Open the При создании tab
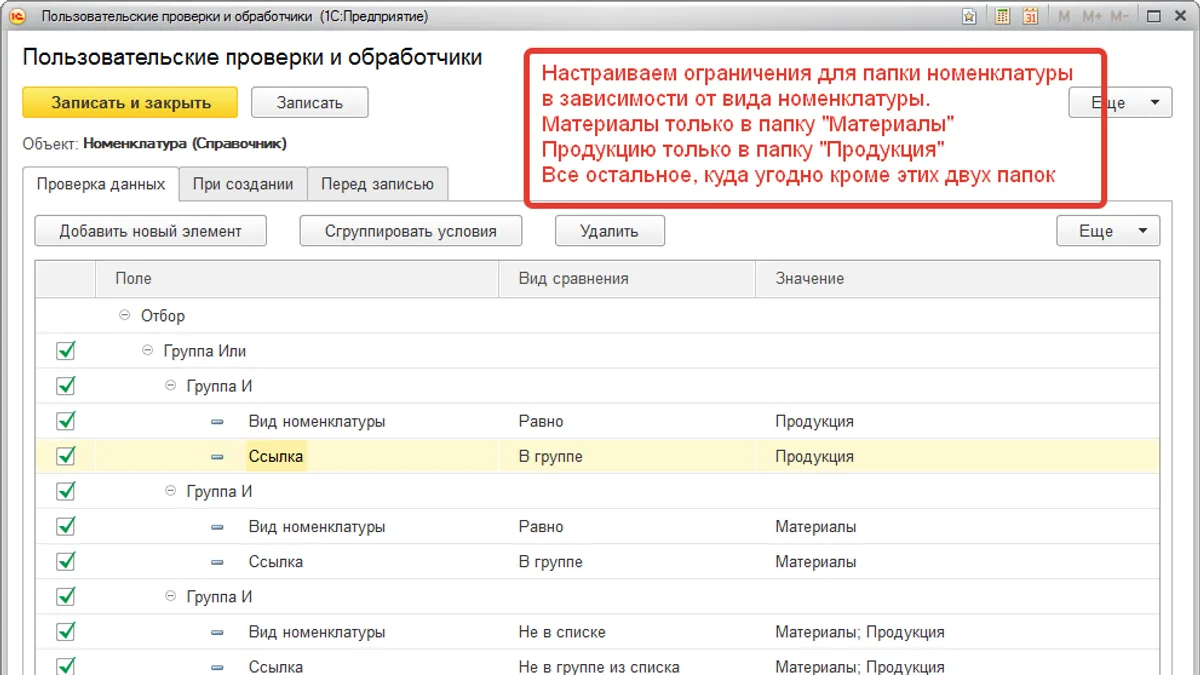1200x675 pixels. point(243,184)
